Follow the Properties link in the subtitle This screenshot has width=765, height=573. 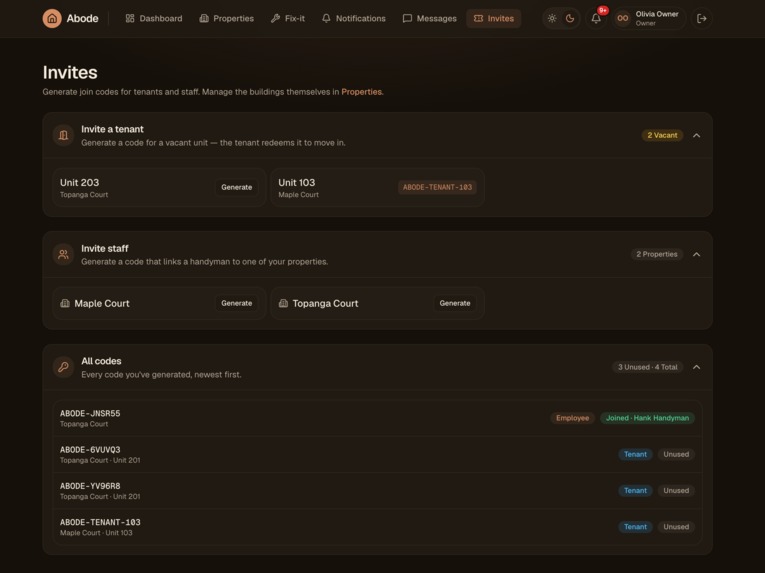362,92
